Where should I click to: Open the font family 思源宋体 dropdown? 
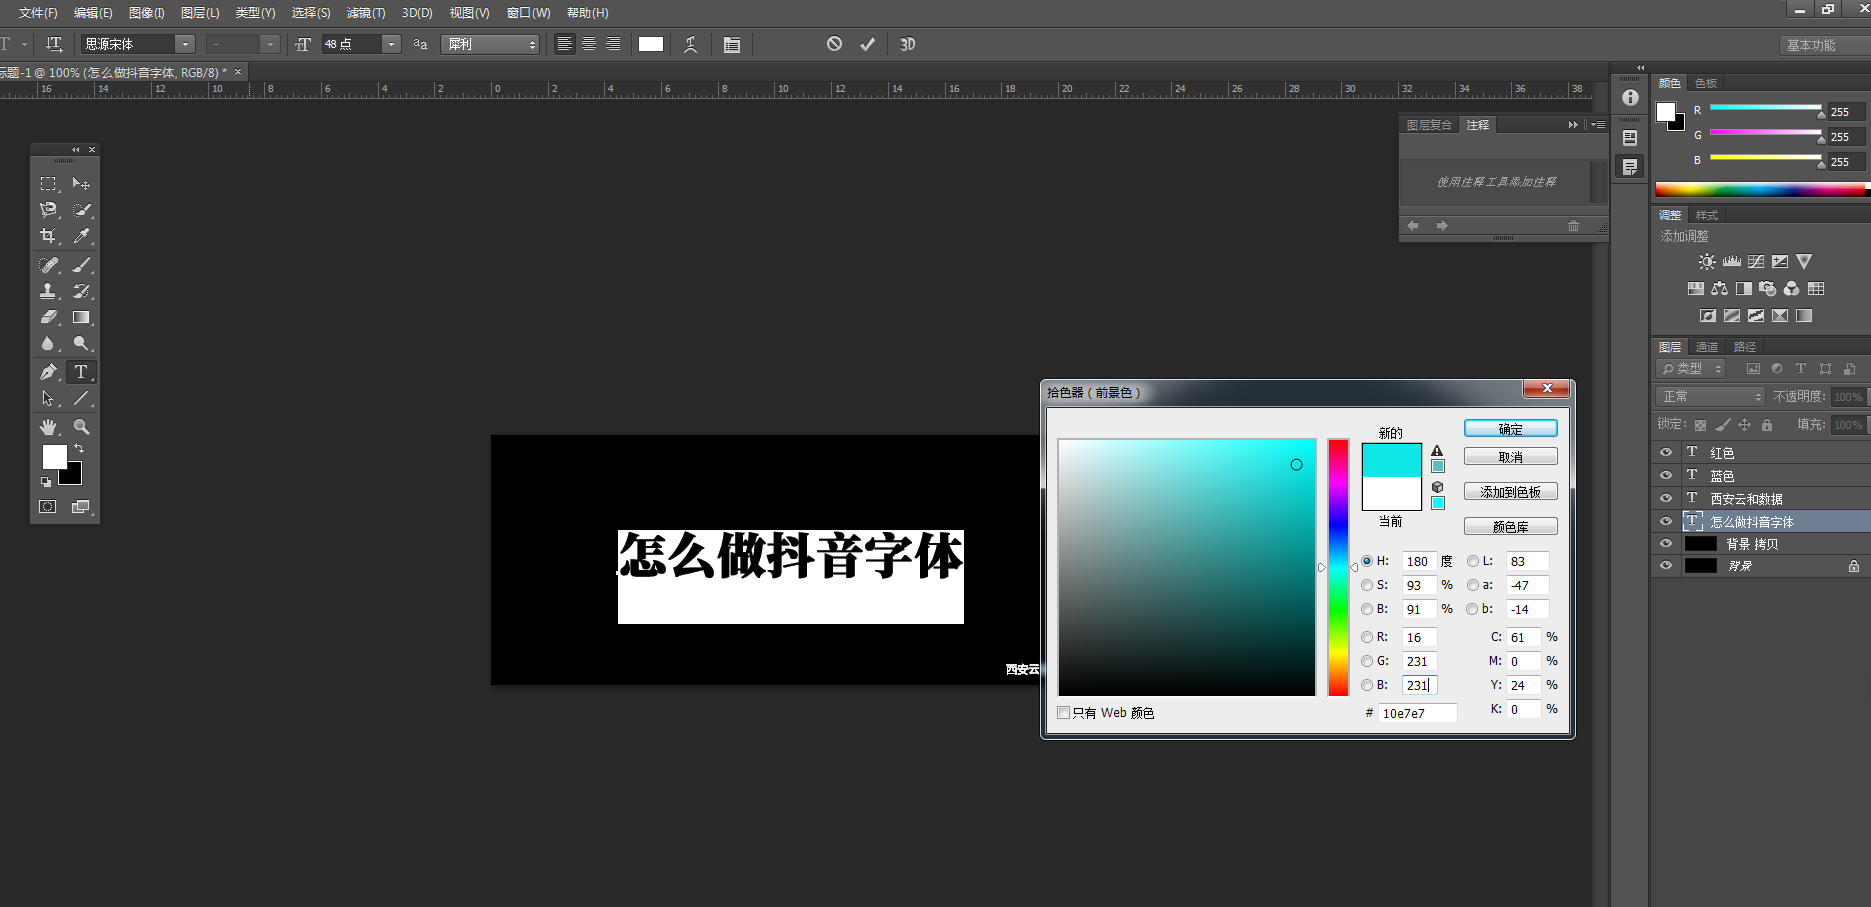point(185,44)
